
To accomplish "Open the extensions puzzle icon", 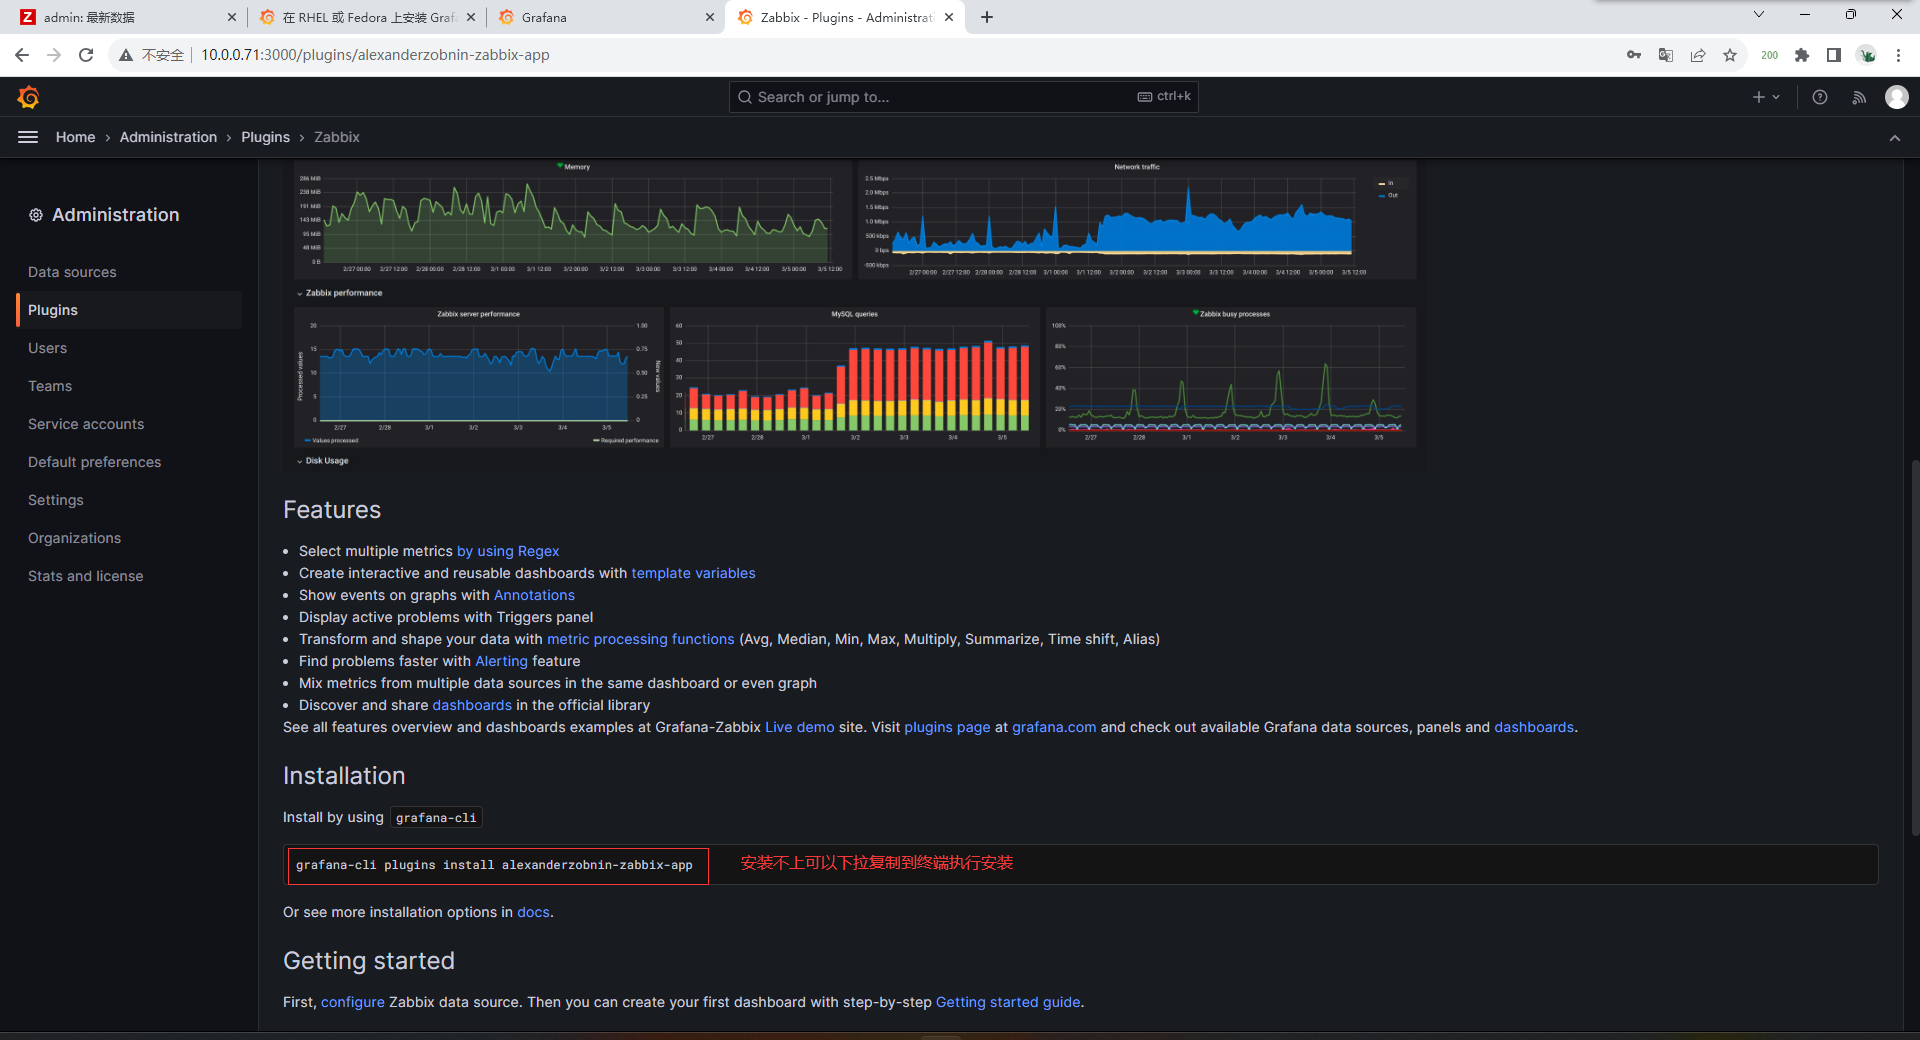I will [1802, 55].
